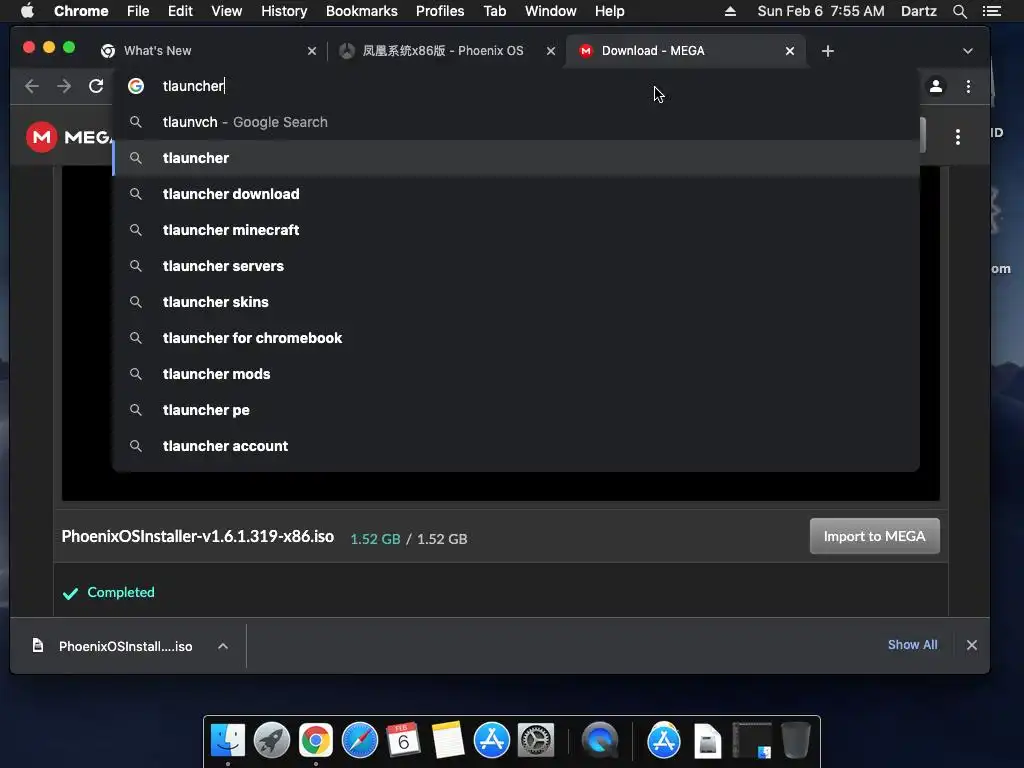Open Notes from the Dock

448,741
